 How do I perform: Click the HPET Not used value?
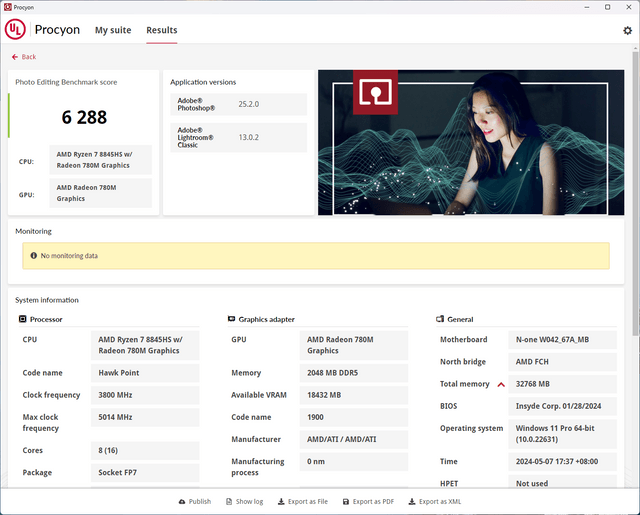[562, 482]
